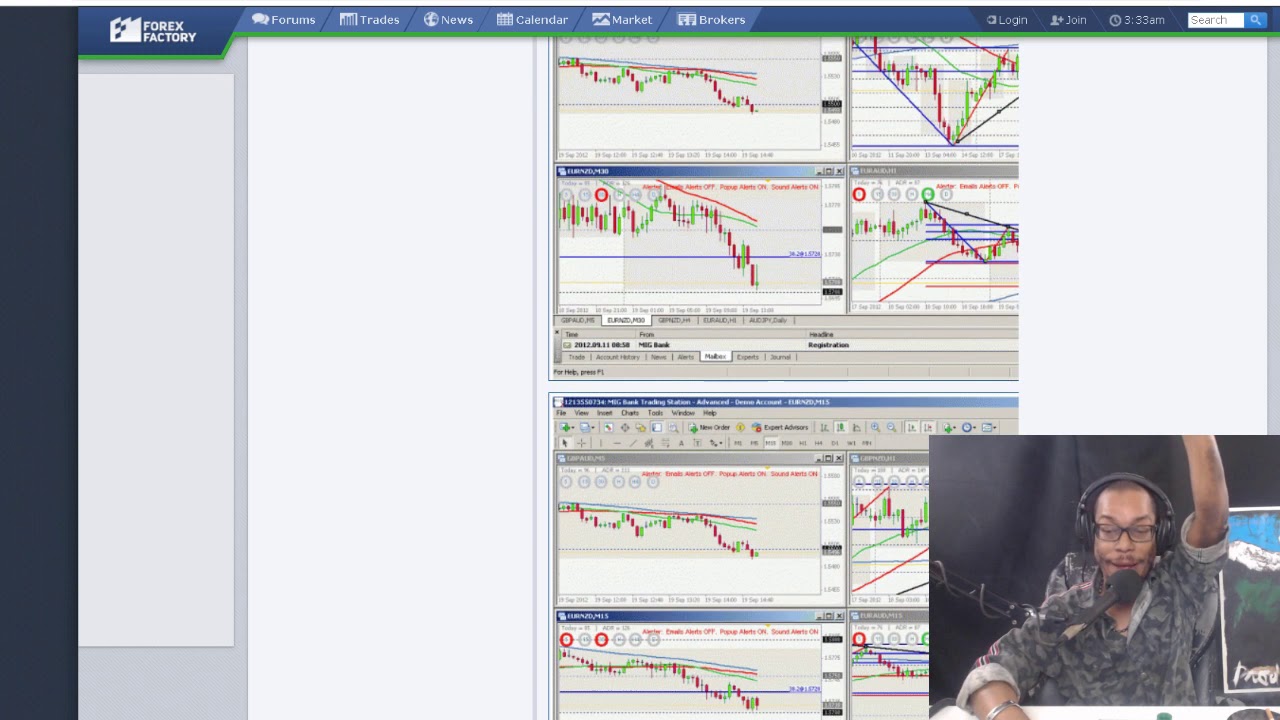This screenshot has width=1280, height=720.
Task: Open Help menu in the MT4 screenshot
Action: [709, 413]
